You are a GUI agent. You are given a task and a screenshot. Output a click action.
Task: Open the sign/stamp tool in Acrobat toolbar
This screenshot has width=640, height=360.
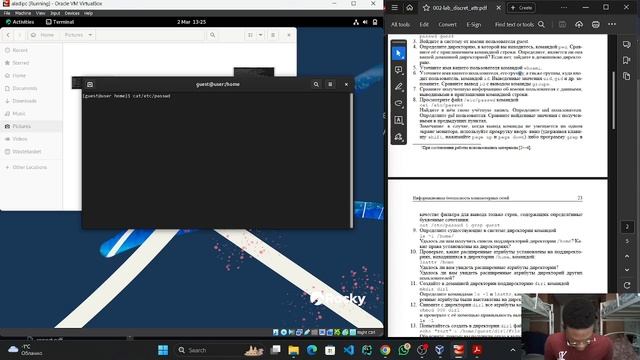tap(399, 137)
